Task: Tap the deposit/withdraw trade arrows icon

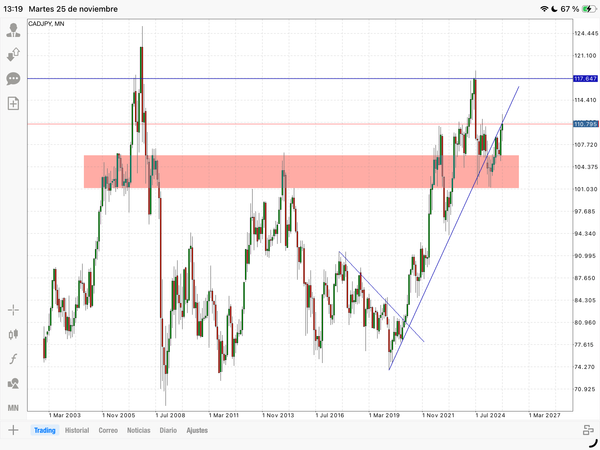Action: pos(13,55)
